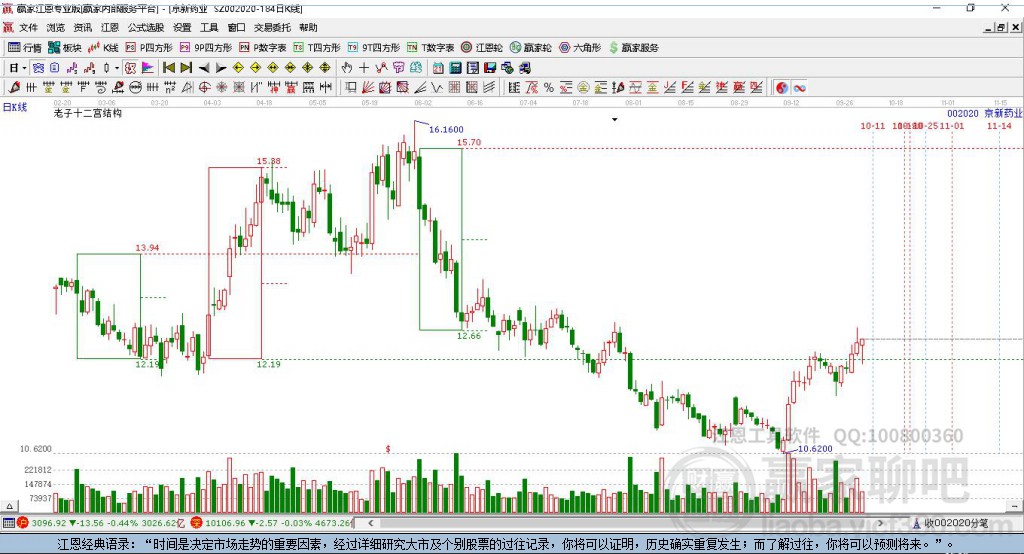Open the 公式选股 menu
The height and width of the screenshot is (554, 1024).
click(x=146, y=27)
